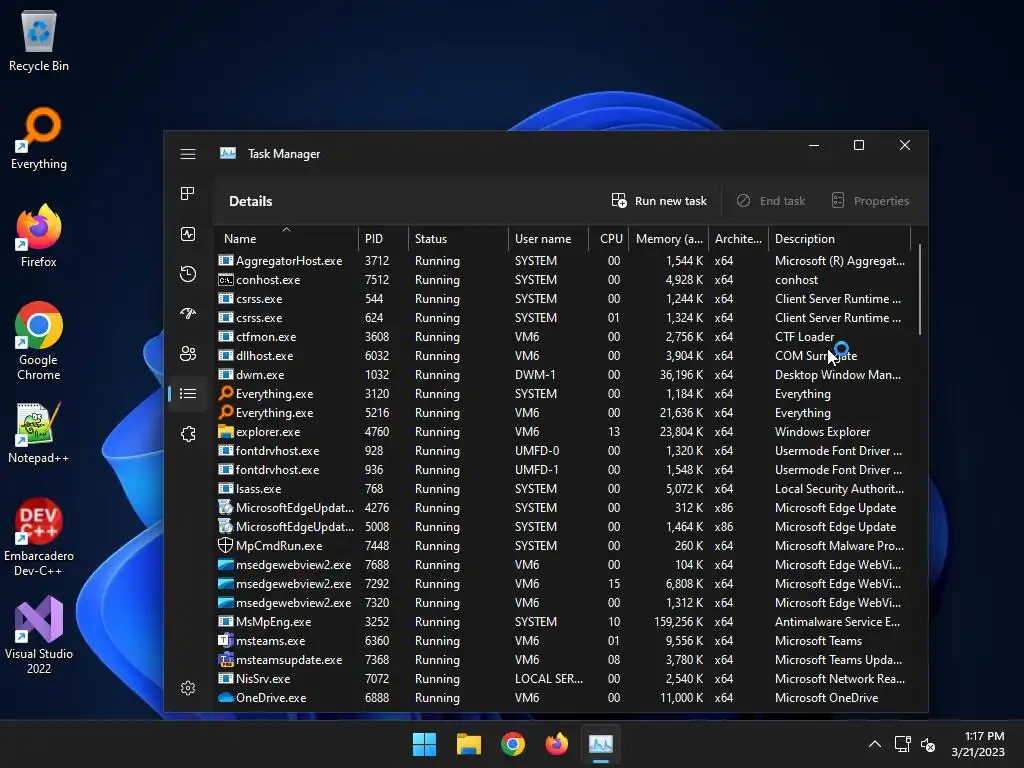Sort by the Status column header

tap(458, 238)
